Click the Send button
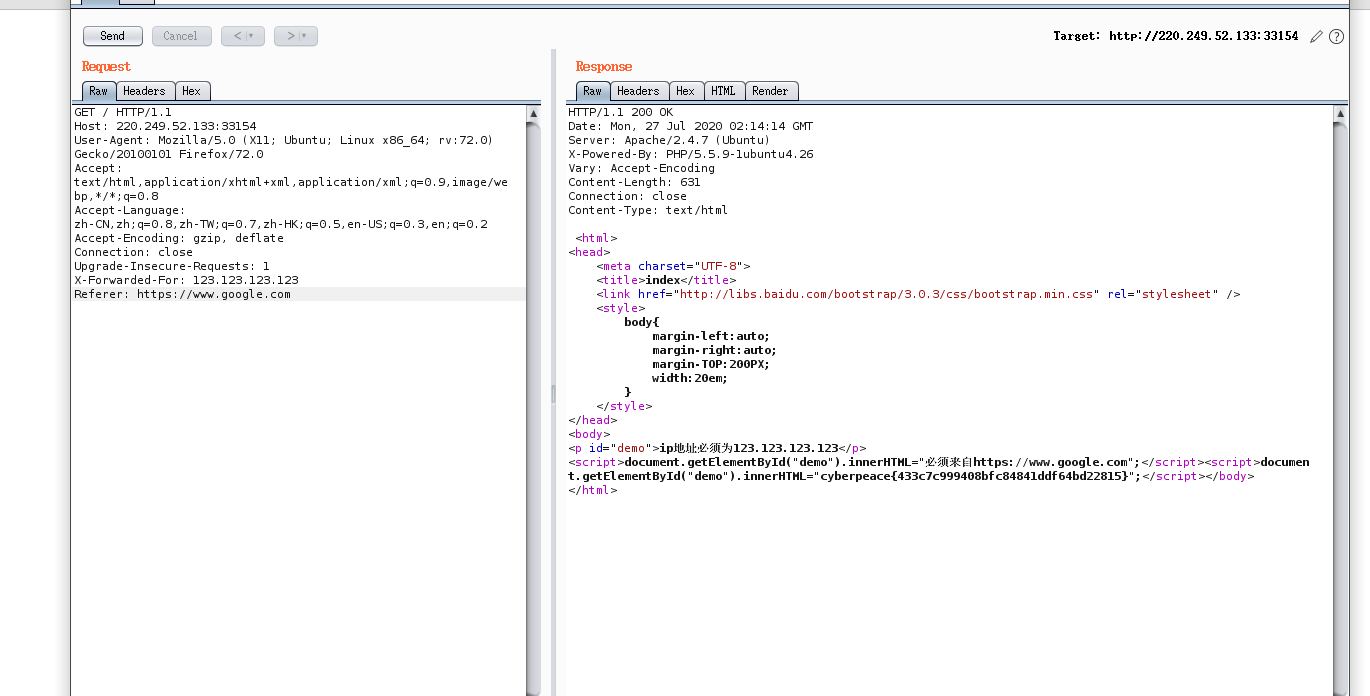 click(x=113, y=36)
